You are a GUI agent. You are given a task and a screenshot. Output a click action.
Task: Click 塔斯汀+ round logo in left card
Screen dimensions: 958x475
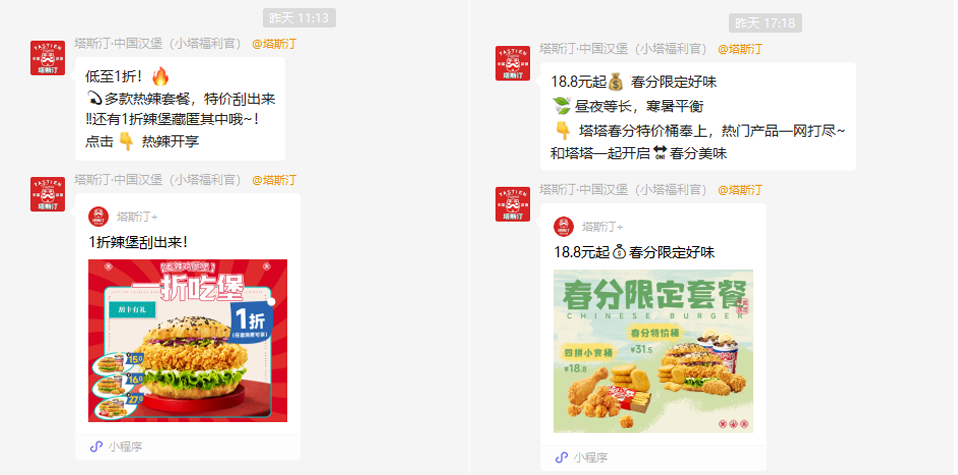pos(98,216)
